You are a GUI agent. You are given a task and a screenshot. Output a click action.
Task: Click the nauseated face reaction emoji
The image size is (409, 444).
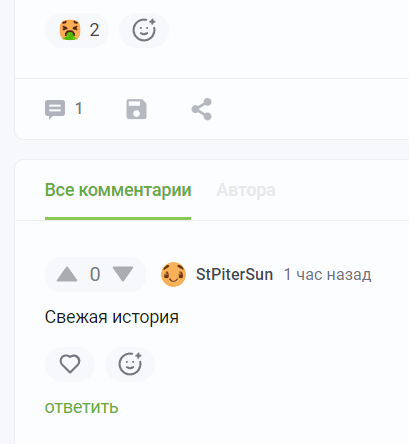(x=70, y=30)
